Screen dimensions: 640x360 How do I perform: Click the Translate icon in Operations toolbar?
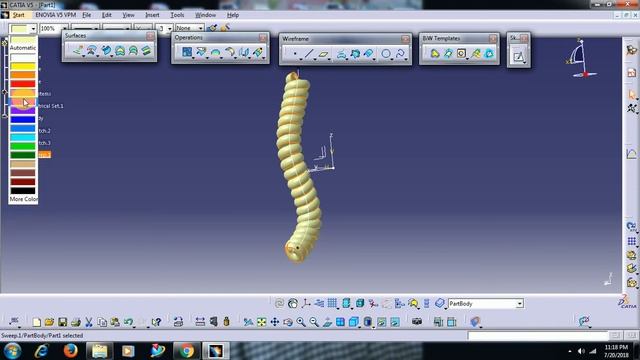tap(244, 52)
